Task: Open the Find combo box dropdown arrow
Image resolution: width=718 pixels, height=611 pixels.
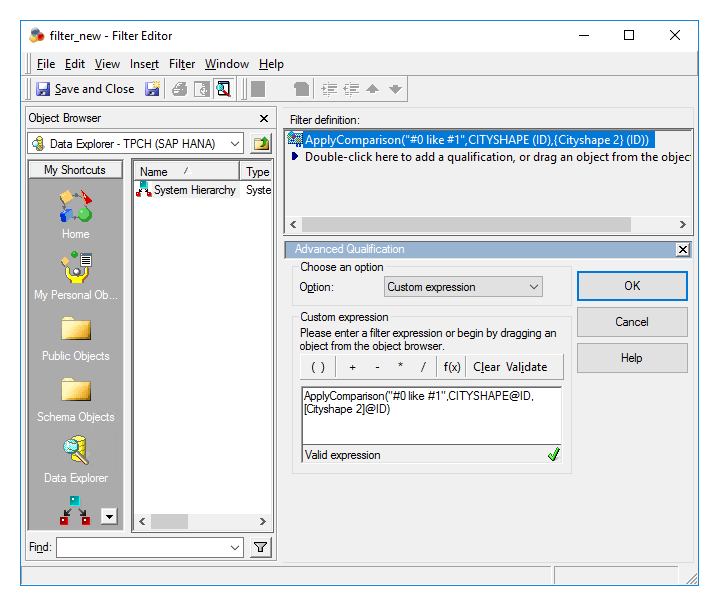Action: [x=235, y=547]
